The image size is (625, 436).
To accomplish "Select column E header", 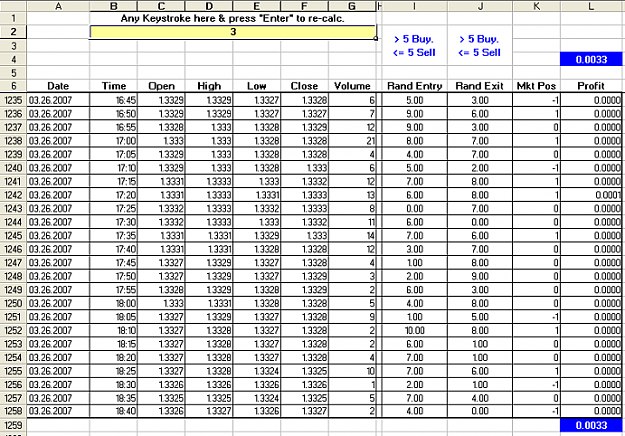I will point(257,6).
